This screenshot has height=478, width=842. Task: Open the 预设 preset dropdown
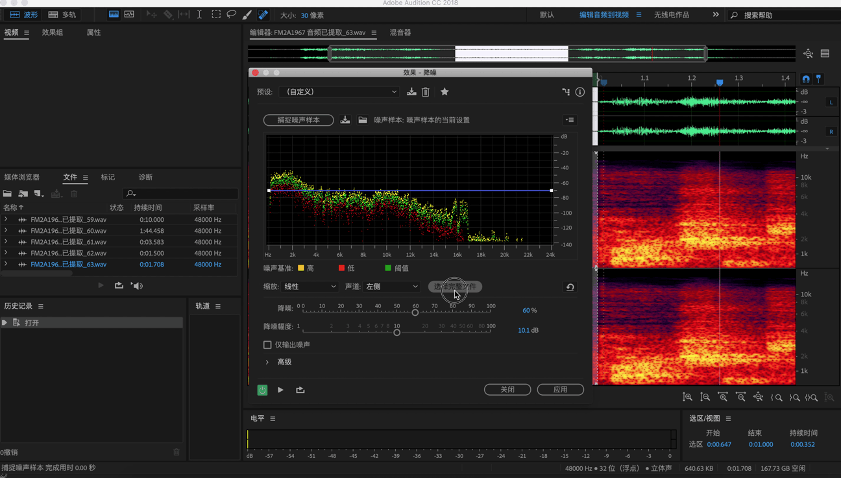point(340,92)
